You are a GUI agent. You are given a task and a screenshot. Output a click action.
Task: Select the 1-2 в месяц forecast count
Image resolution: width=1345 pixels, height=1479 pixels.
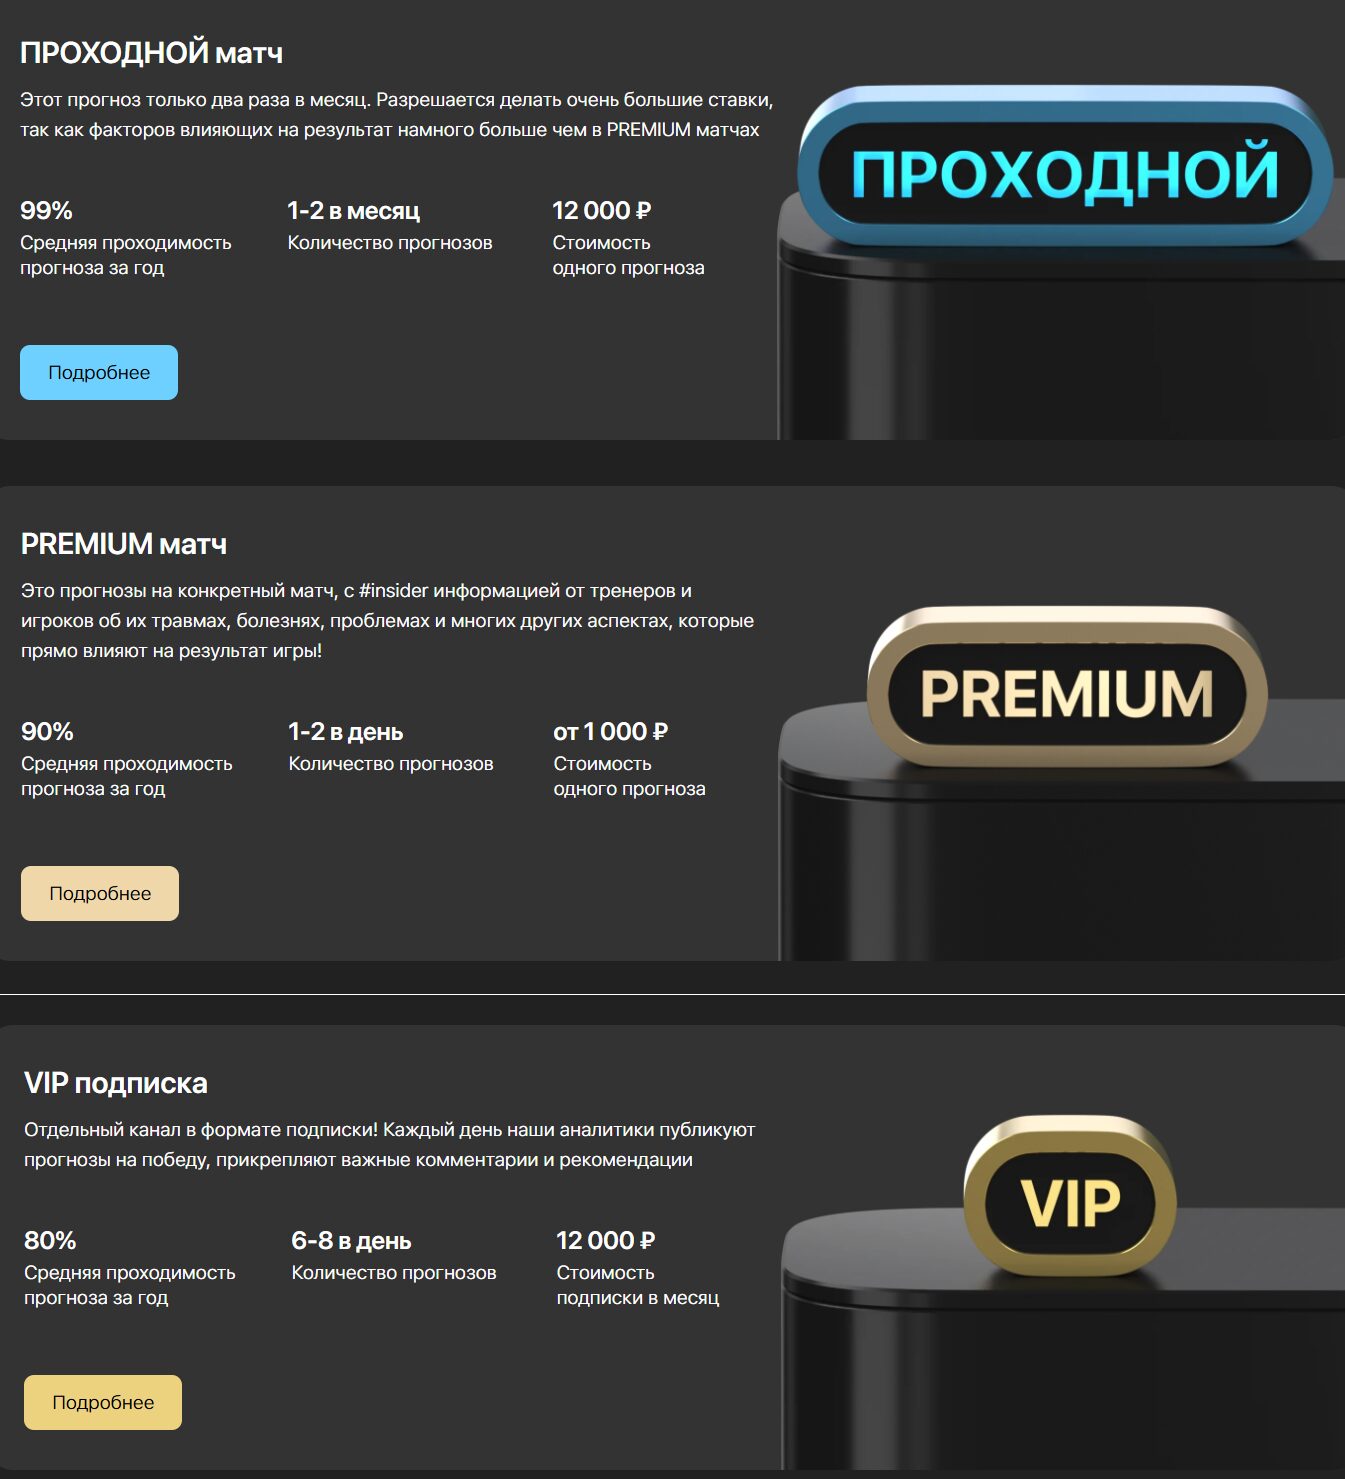coord(353,211)
